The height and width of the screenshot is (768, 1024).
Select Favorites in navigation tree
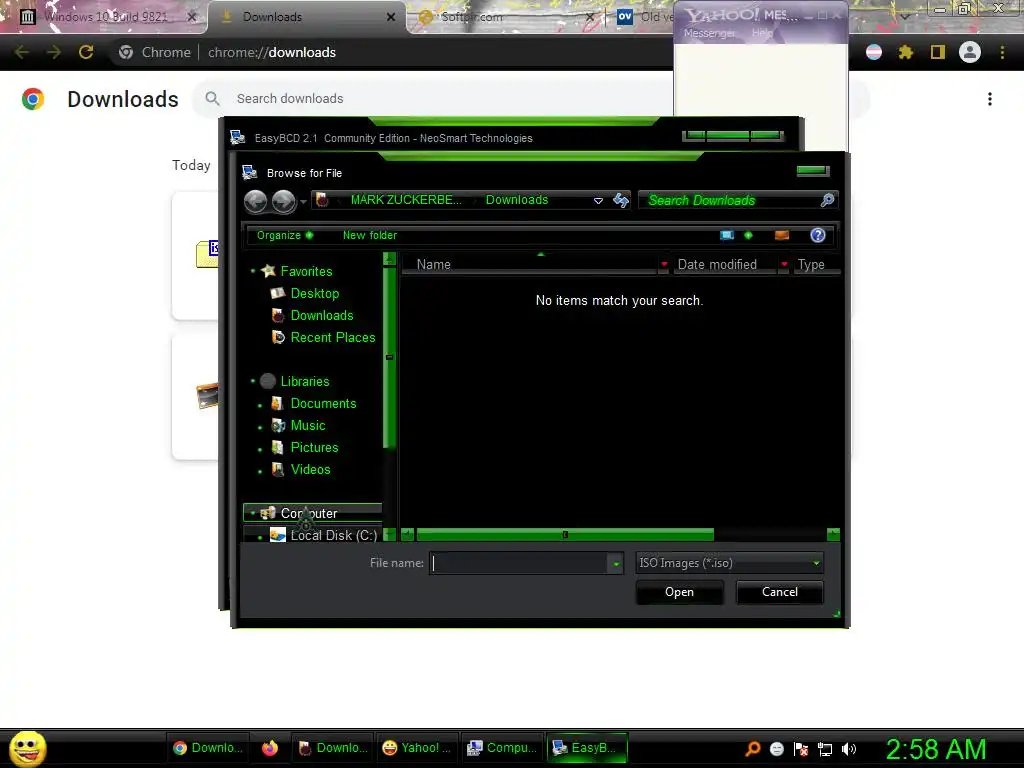(306, 271)
